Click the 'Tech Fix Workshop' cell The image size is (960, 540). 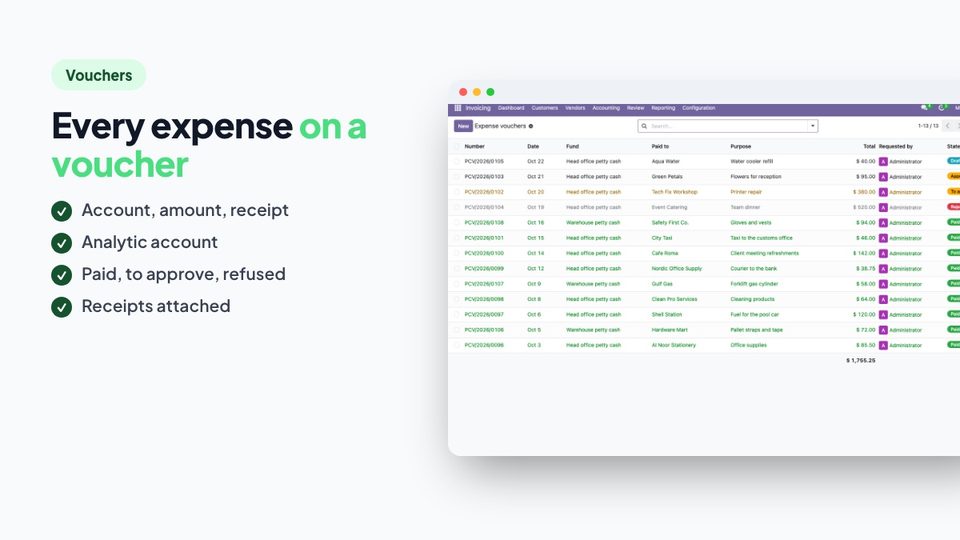tap(675, 192)
